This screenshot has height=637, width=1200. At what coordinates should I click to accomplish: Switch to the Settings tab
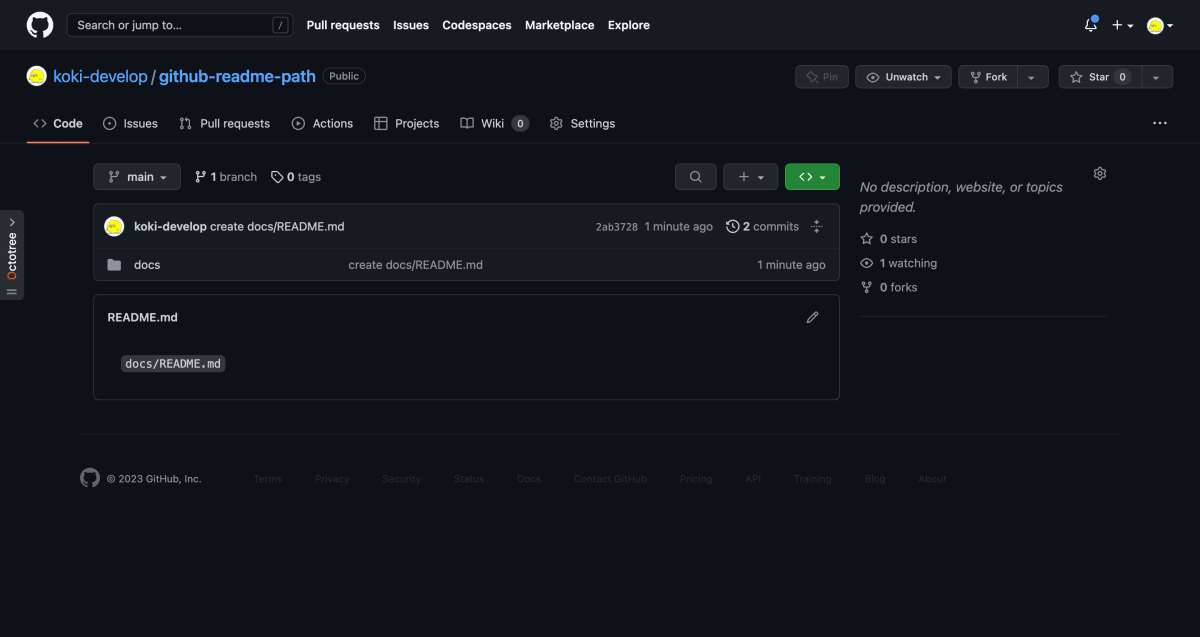tap(583, 123)
